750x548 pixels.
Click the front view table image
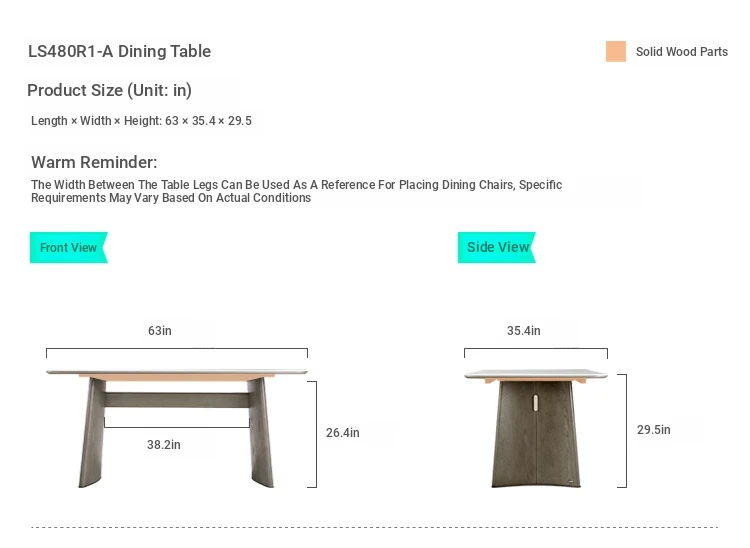pos(177,425)
